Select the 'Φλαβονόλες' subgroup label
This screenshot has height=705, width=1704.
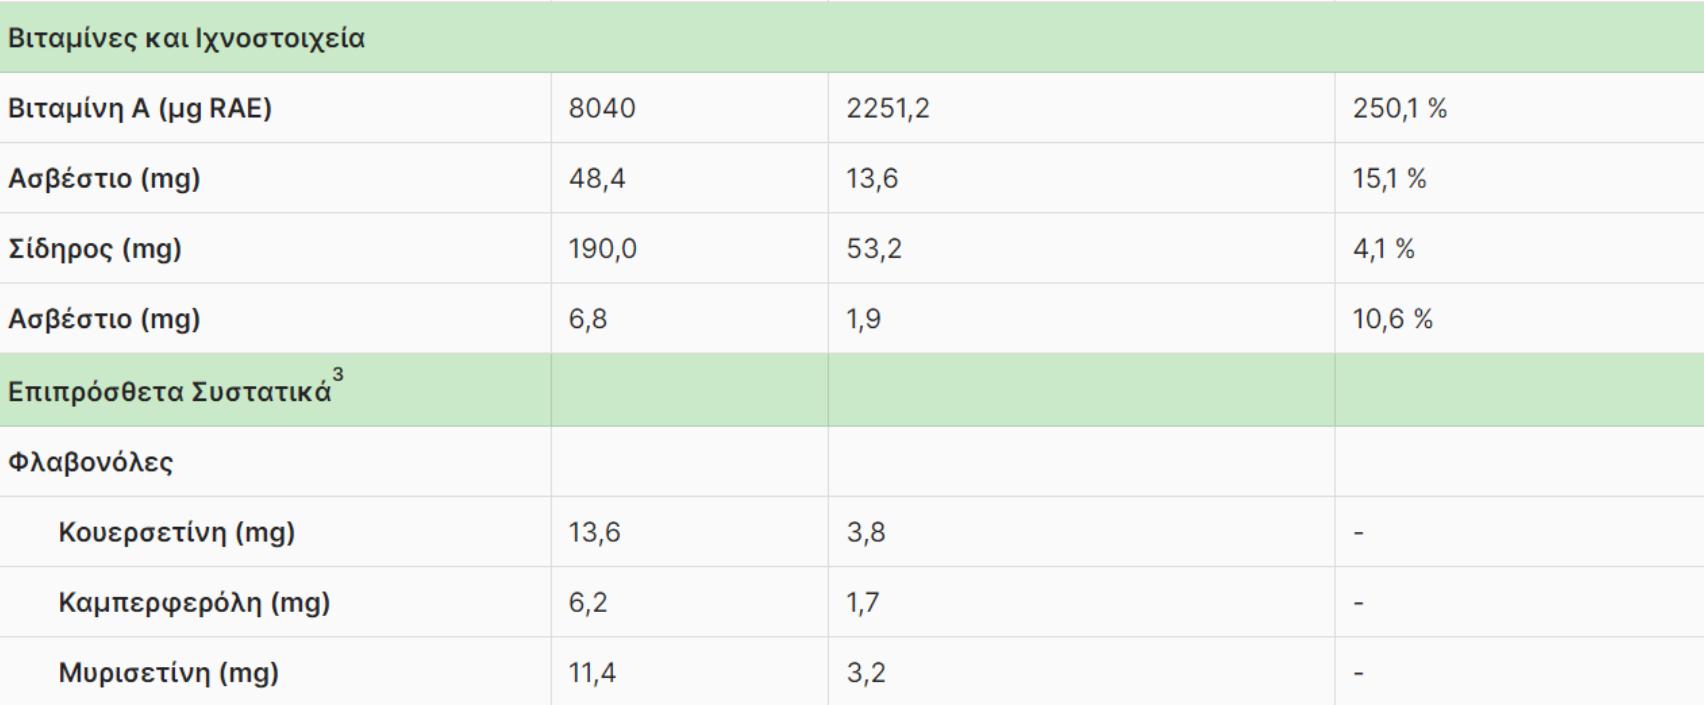pos(91,462)
